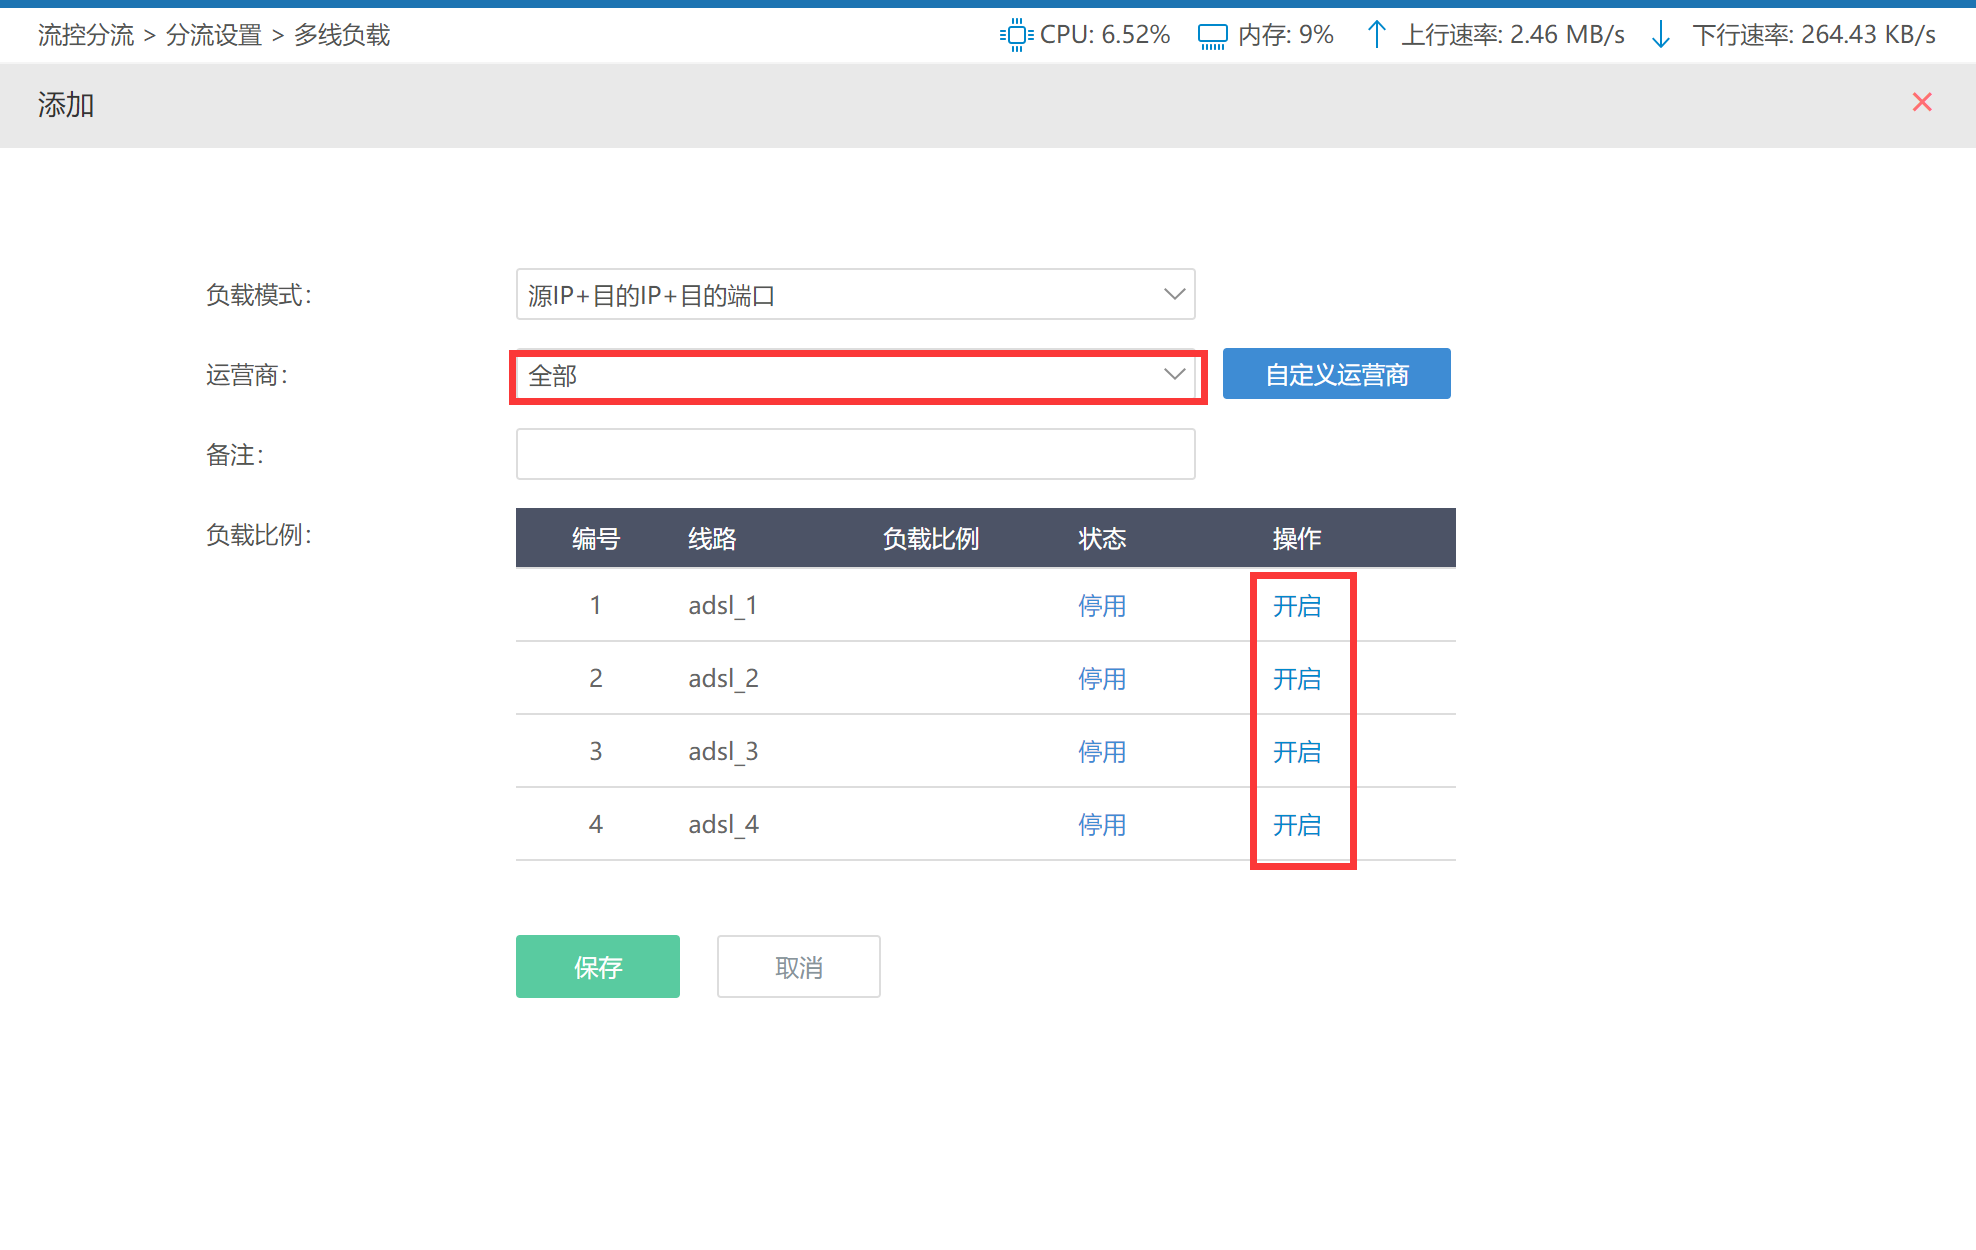Click the download rate arrow icon

pyautogui.click(x=1661, y=35)
